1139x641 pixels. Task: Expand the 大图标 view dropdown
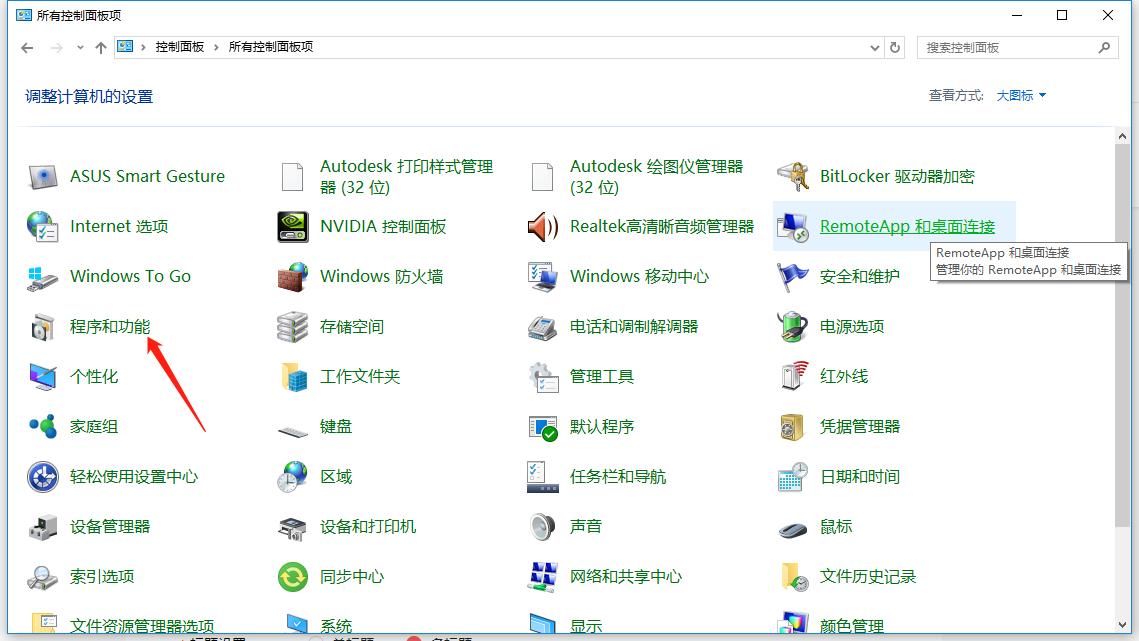point(1021,95)
